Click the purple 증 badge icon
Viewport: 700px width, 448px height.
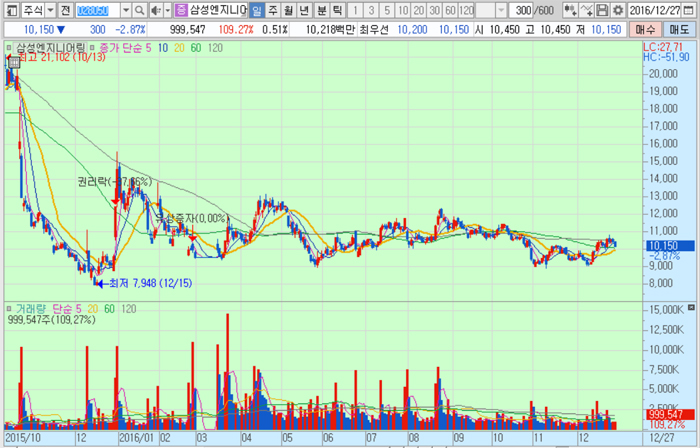coord(180,10)
